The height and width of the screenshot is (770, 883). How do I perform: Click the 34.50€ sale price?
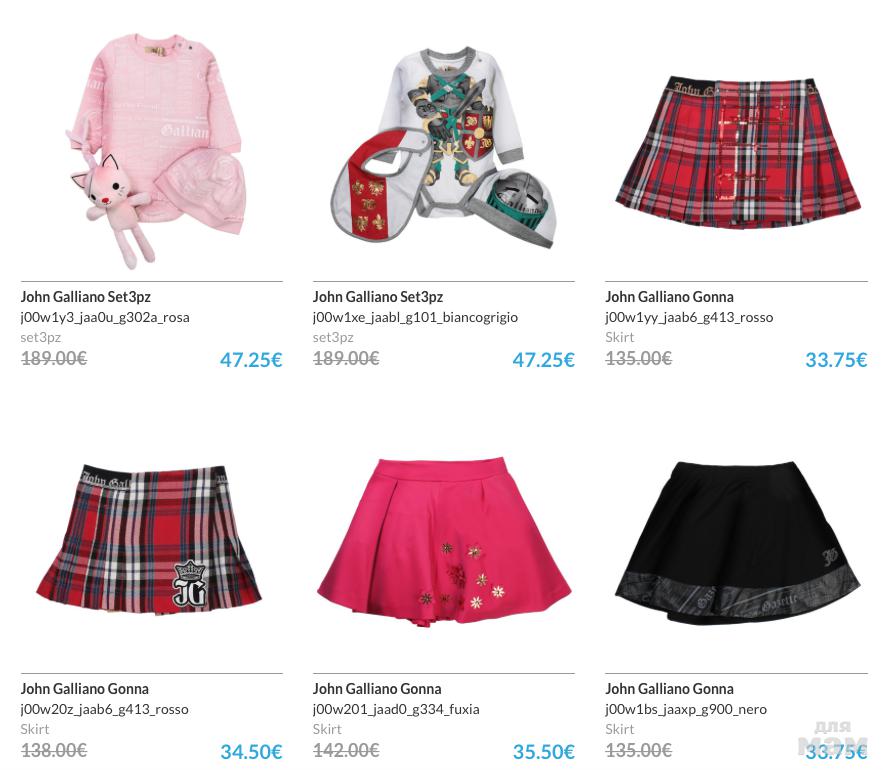(x=251, y=752)
